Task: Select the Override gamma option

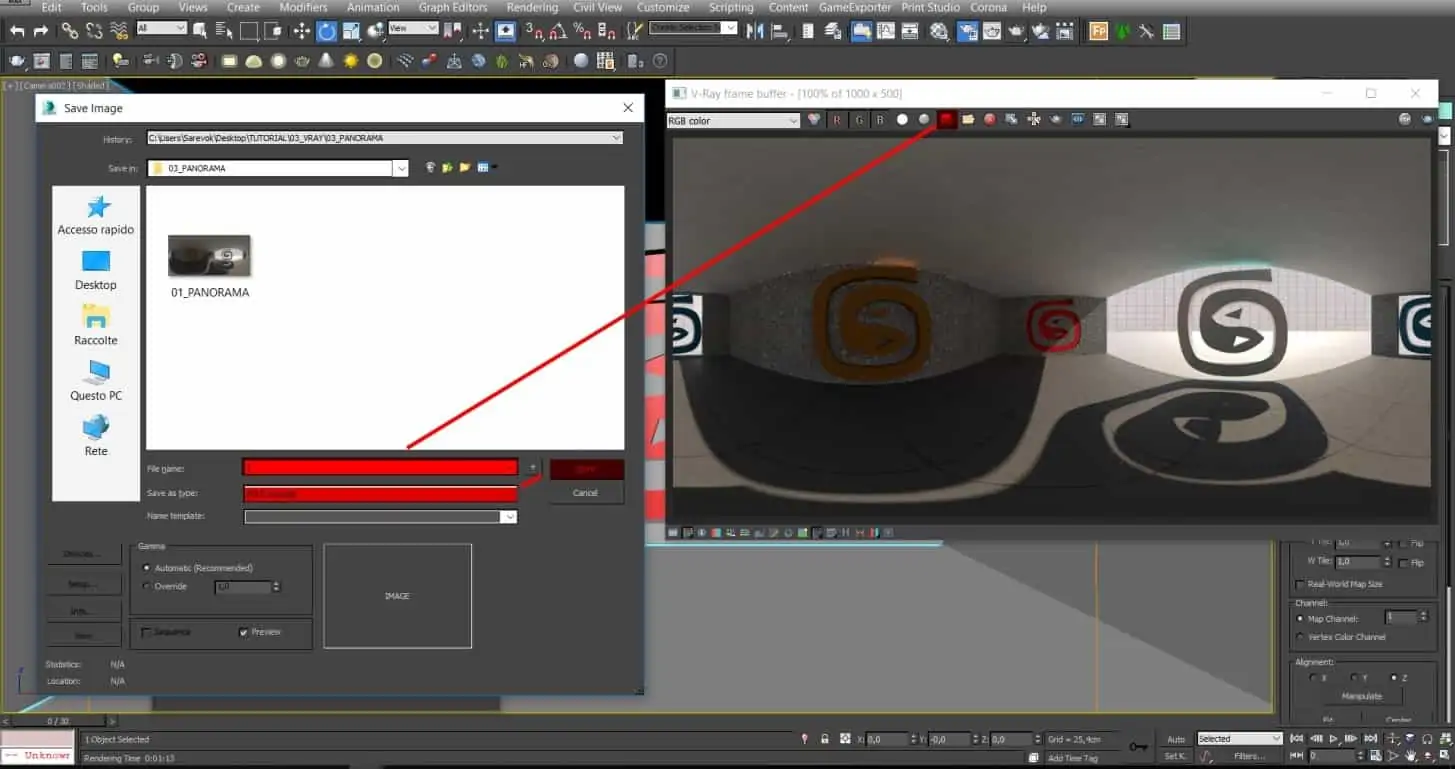Action: (148, 586)
